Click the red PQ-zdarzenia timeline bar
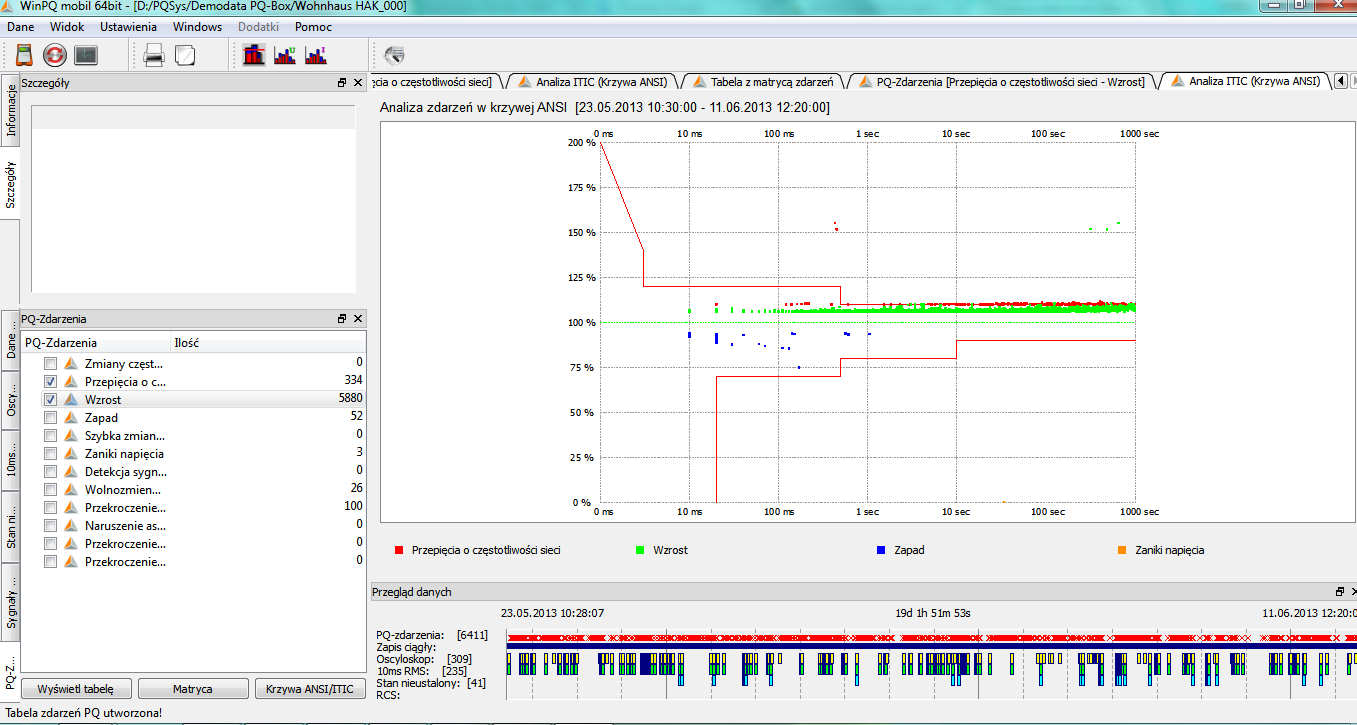Screen dimensions: 1357x725 (x=931, y=636)
